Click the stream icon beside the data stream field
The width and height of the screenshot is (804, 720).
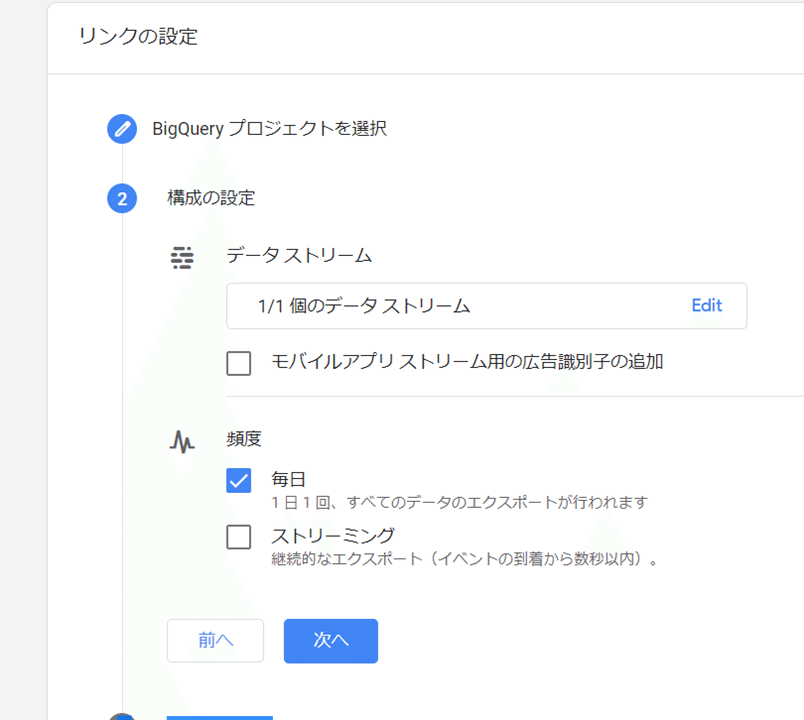click(x=181, y=257)
